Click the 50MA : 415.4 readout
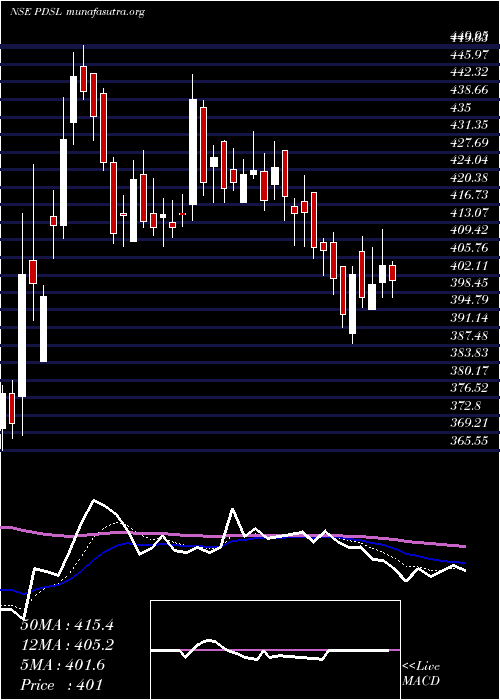The width and height of the screenshot is (500, 700). [x=67, y=625]
